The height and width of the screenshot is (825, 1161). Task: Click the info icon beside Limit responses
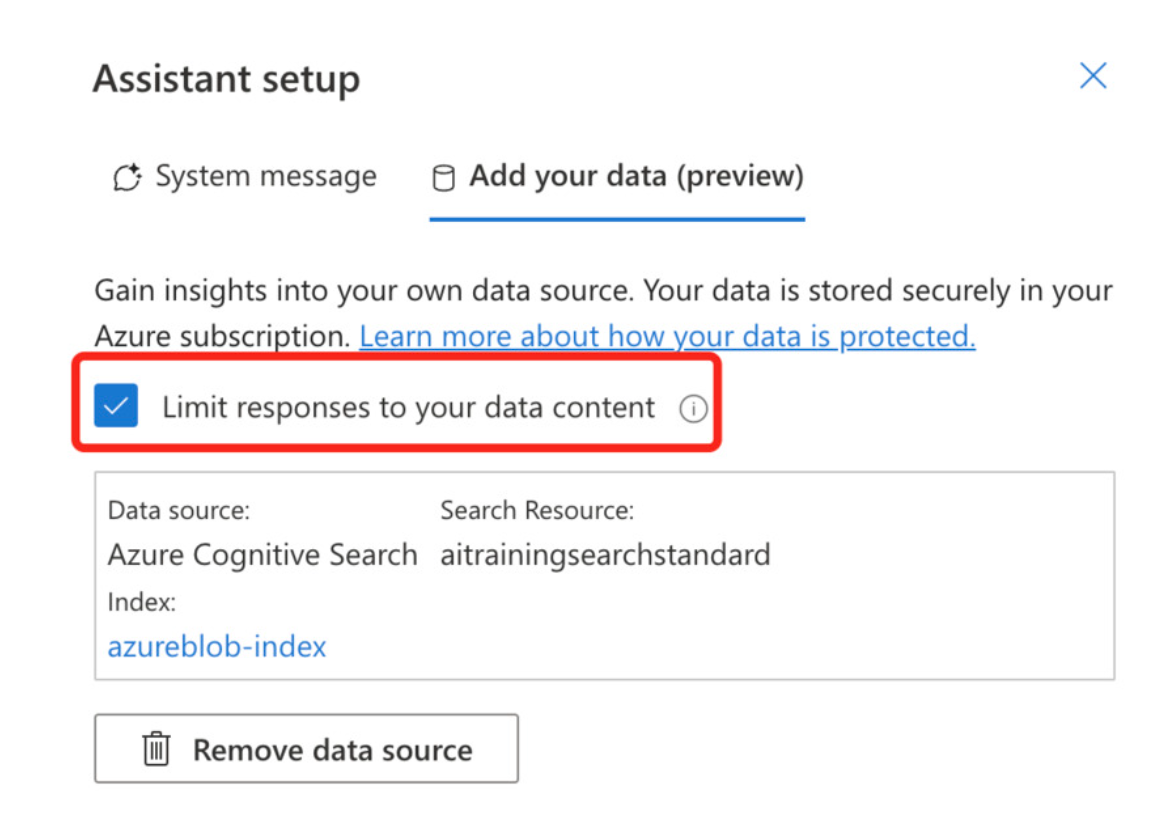pos(693,409)
